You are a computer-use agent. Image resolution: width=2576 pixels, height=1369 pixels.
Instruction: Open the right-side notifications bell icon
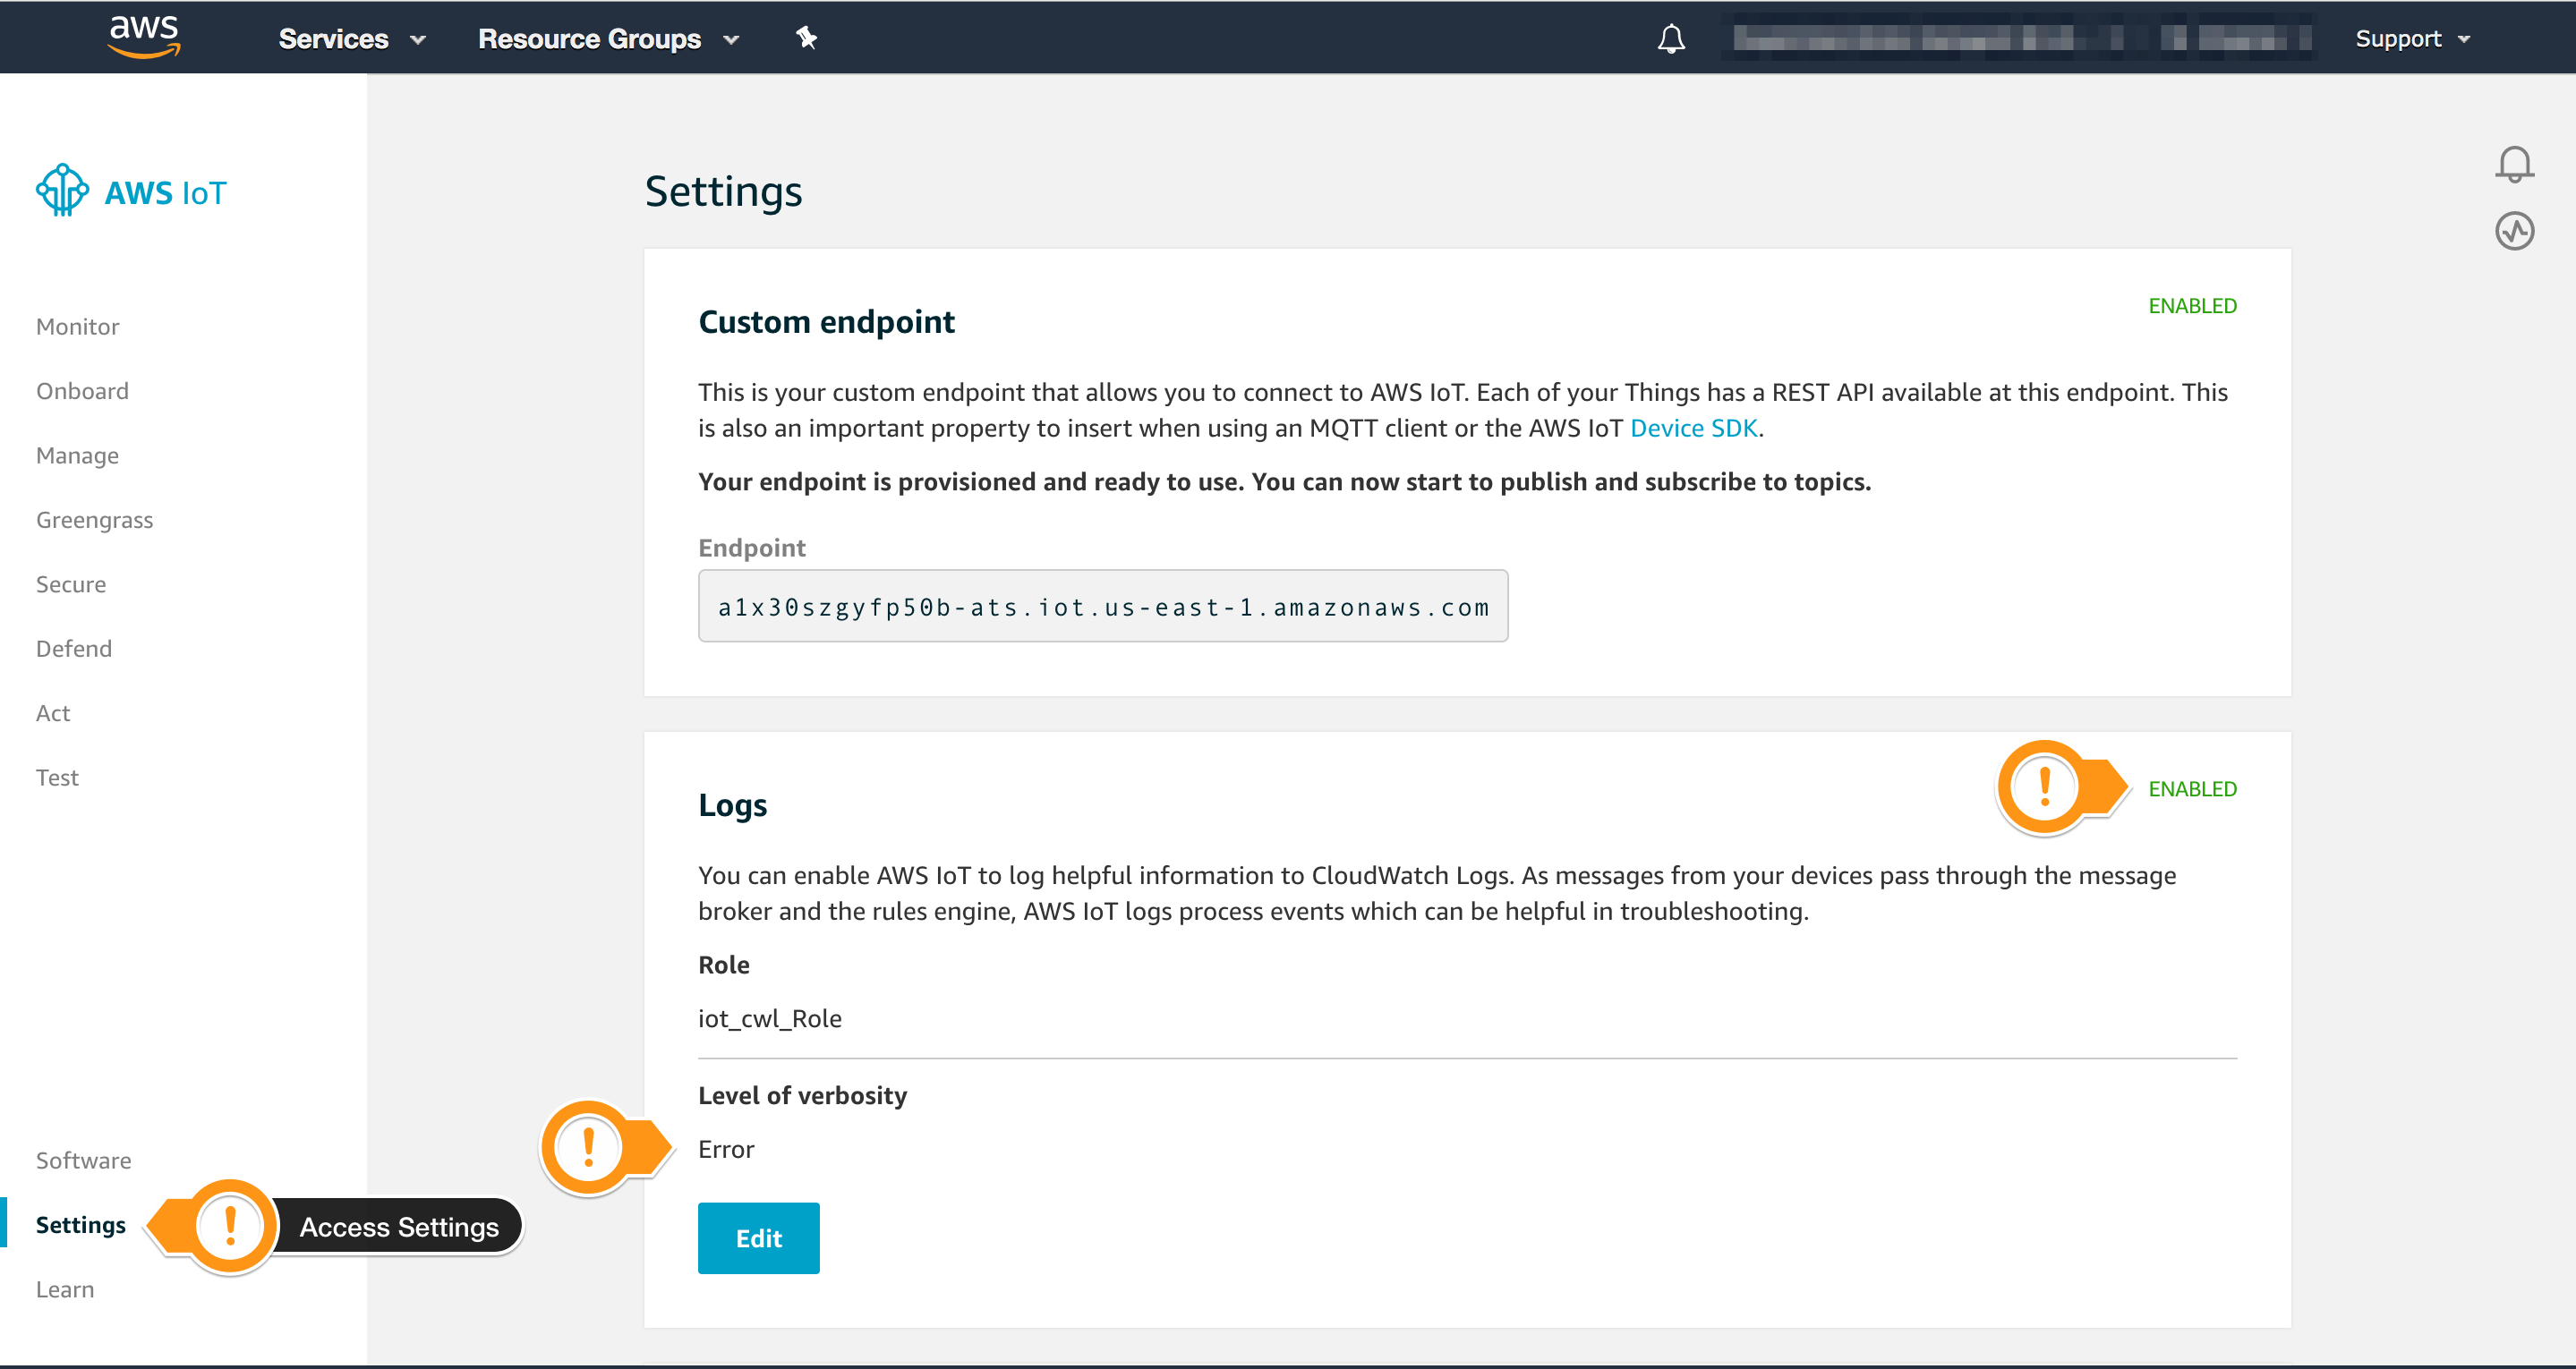click(x=2514, y=165)
